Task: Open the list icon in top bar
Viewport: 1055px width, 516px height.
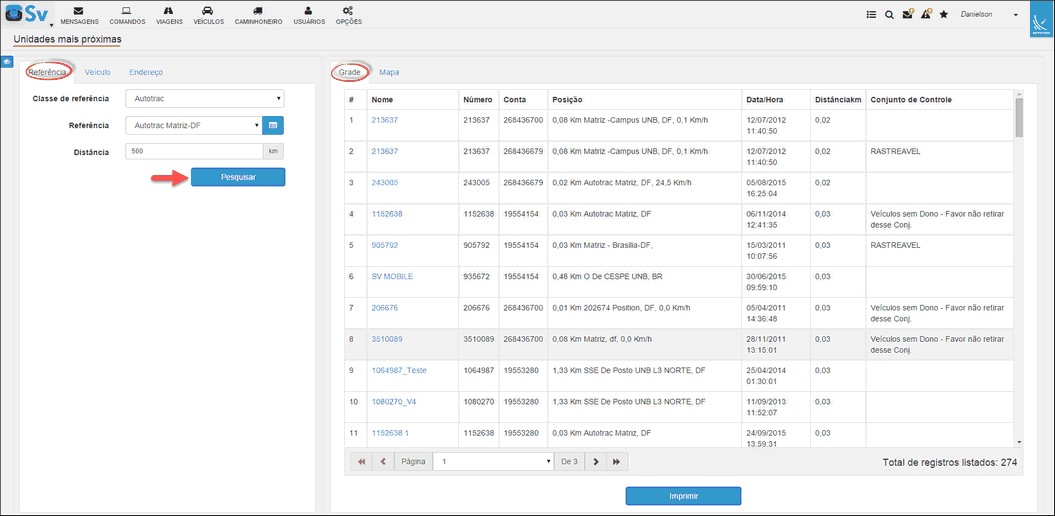Action: pos(871,15)
